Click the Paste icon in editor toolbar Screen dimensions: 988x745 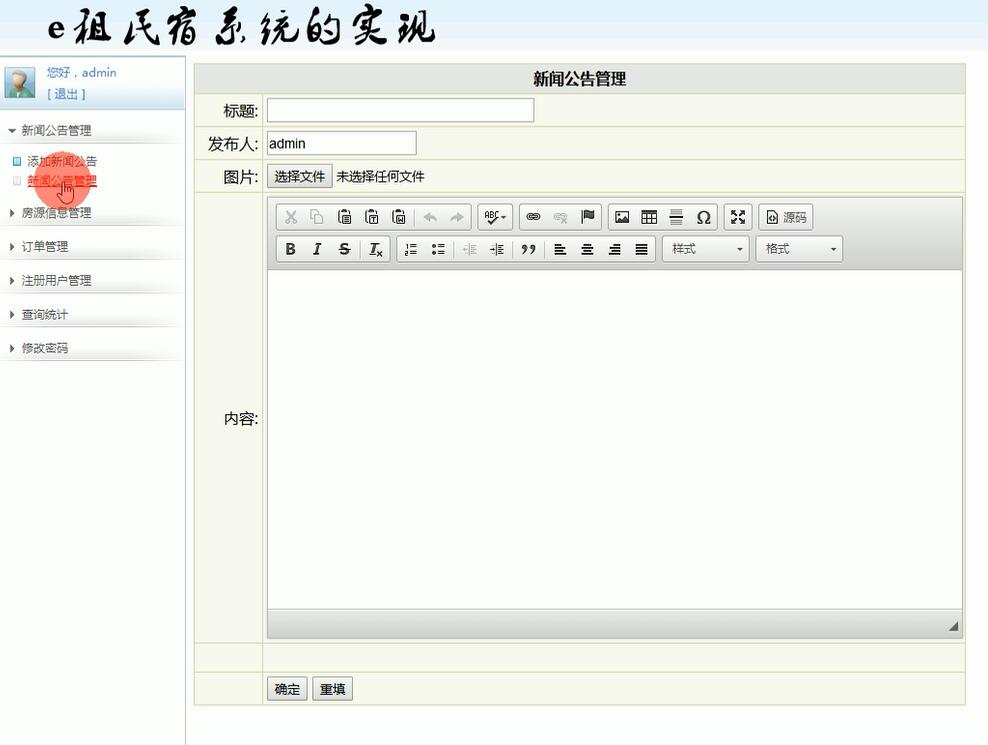pyautogui.click(x=345, y=217)
